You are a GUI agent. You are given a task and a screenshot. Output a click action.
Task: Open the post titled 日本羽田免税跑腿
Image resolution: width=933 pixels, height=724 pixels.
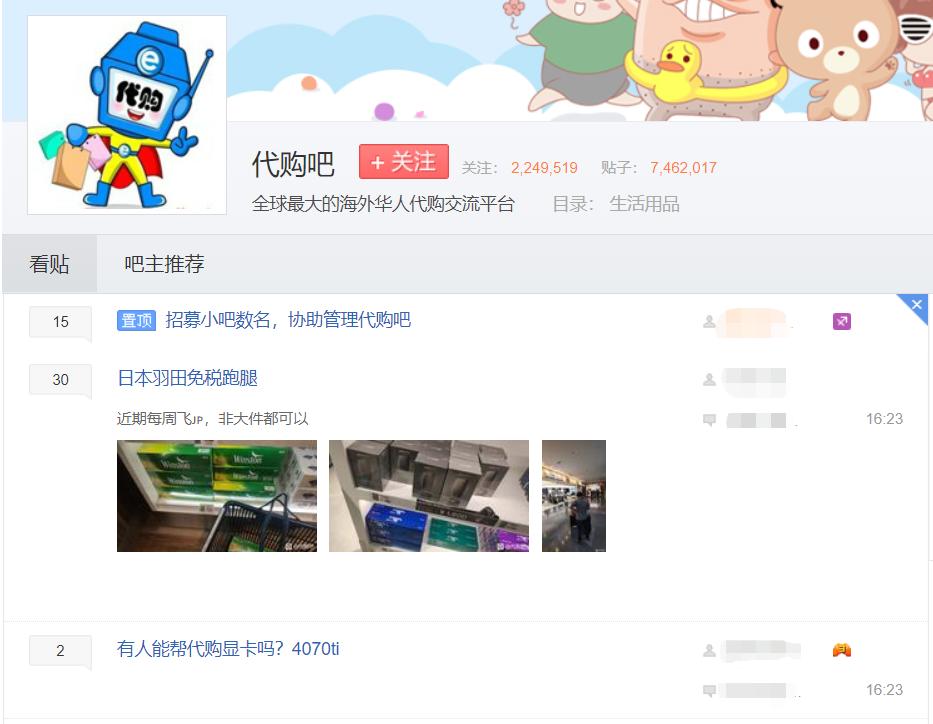point(187,378)
